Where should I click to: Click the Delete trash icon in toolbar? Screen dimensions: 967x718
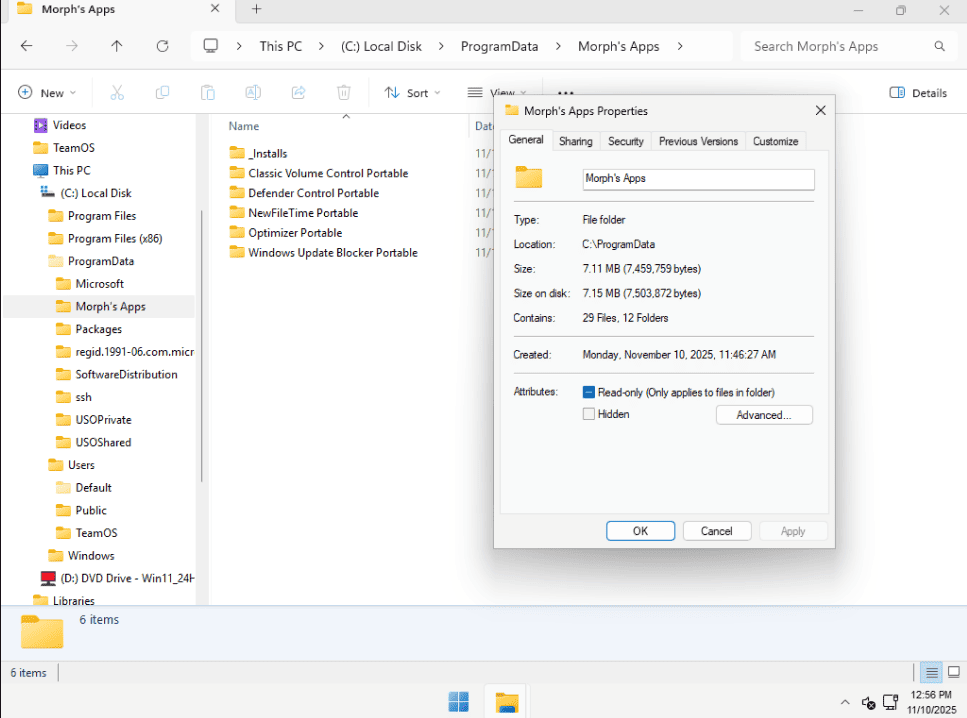click(x=343, y=93)
